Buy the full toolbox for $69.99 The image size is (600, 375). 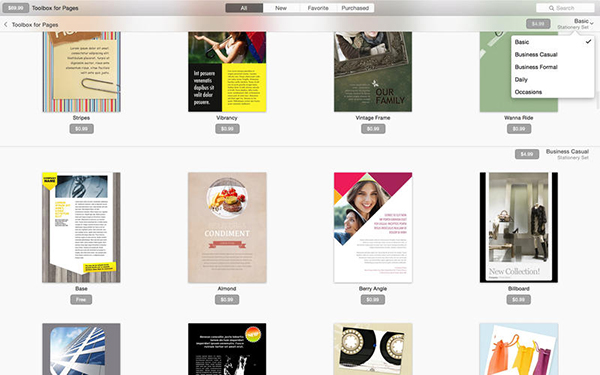(x=16, y=8)
